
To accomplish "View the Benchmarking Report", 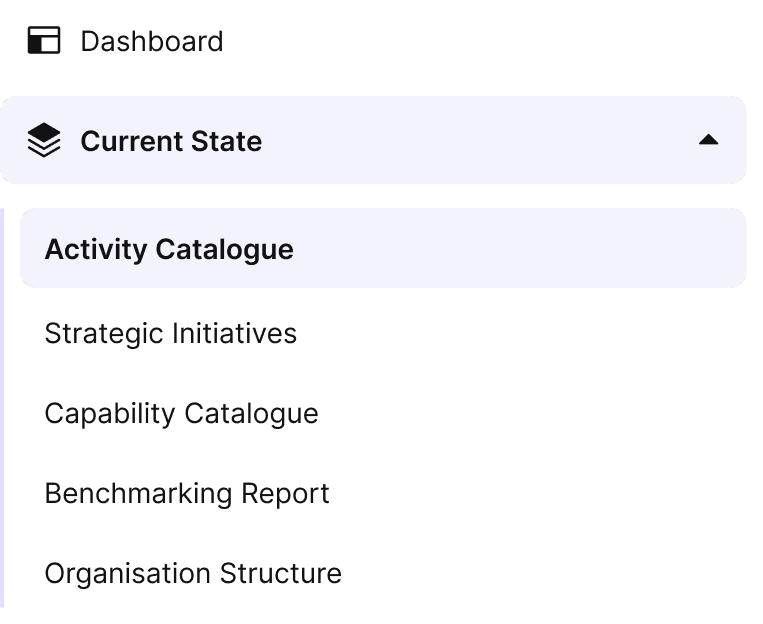I will (187, 493).
